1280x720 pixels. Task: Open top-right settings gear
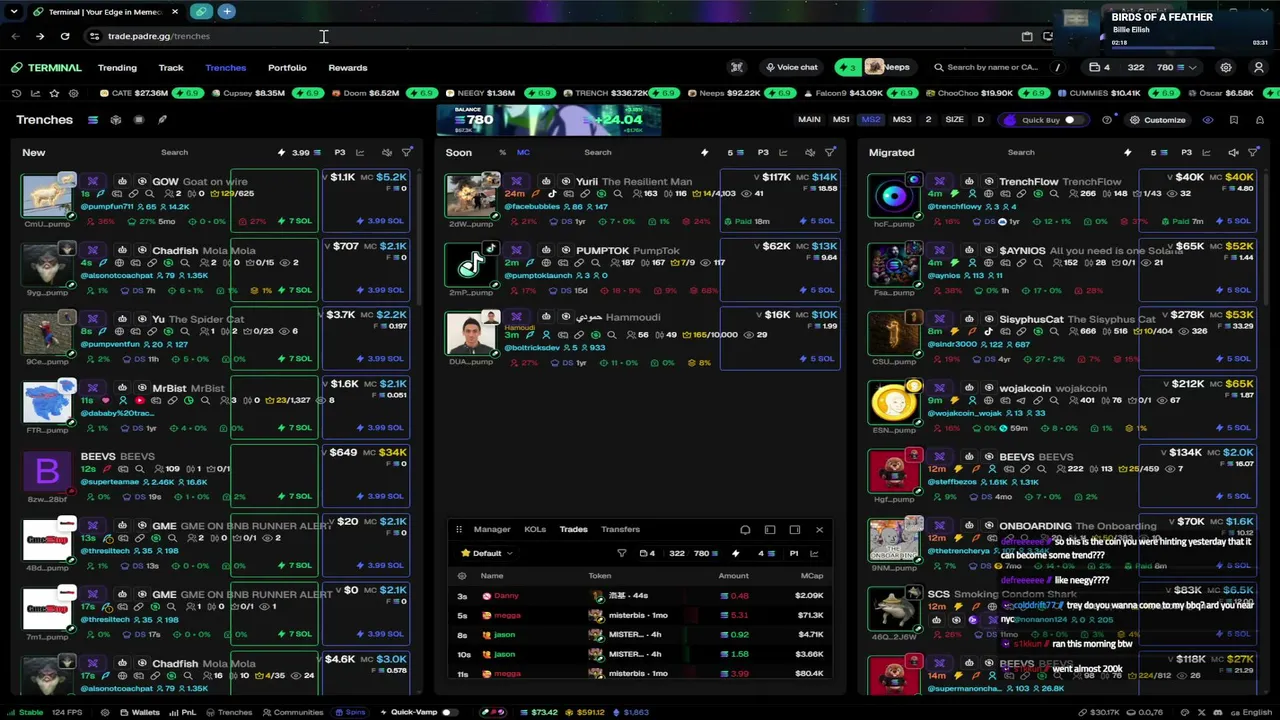coord(1226,67)
